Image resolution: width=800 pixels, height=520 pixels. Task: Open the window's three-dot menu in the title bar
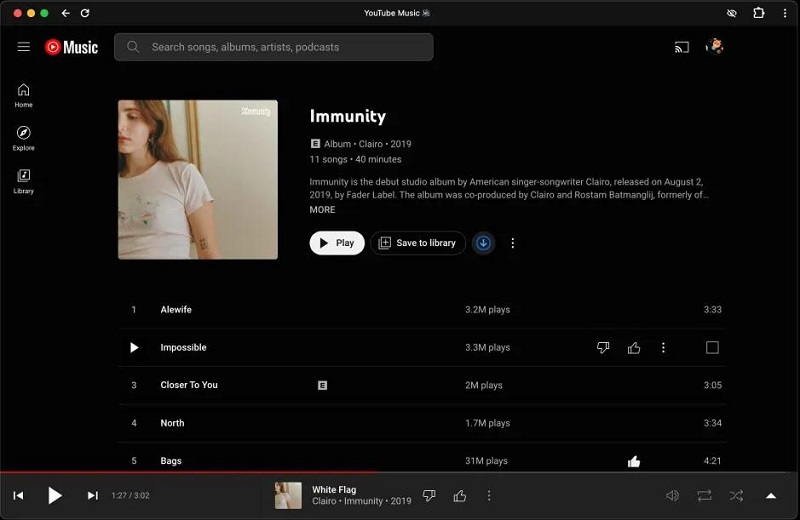pyautogui.click(x=785, y=13)
